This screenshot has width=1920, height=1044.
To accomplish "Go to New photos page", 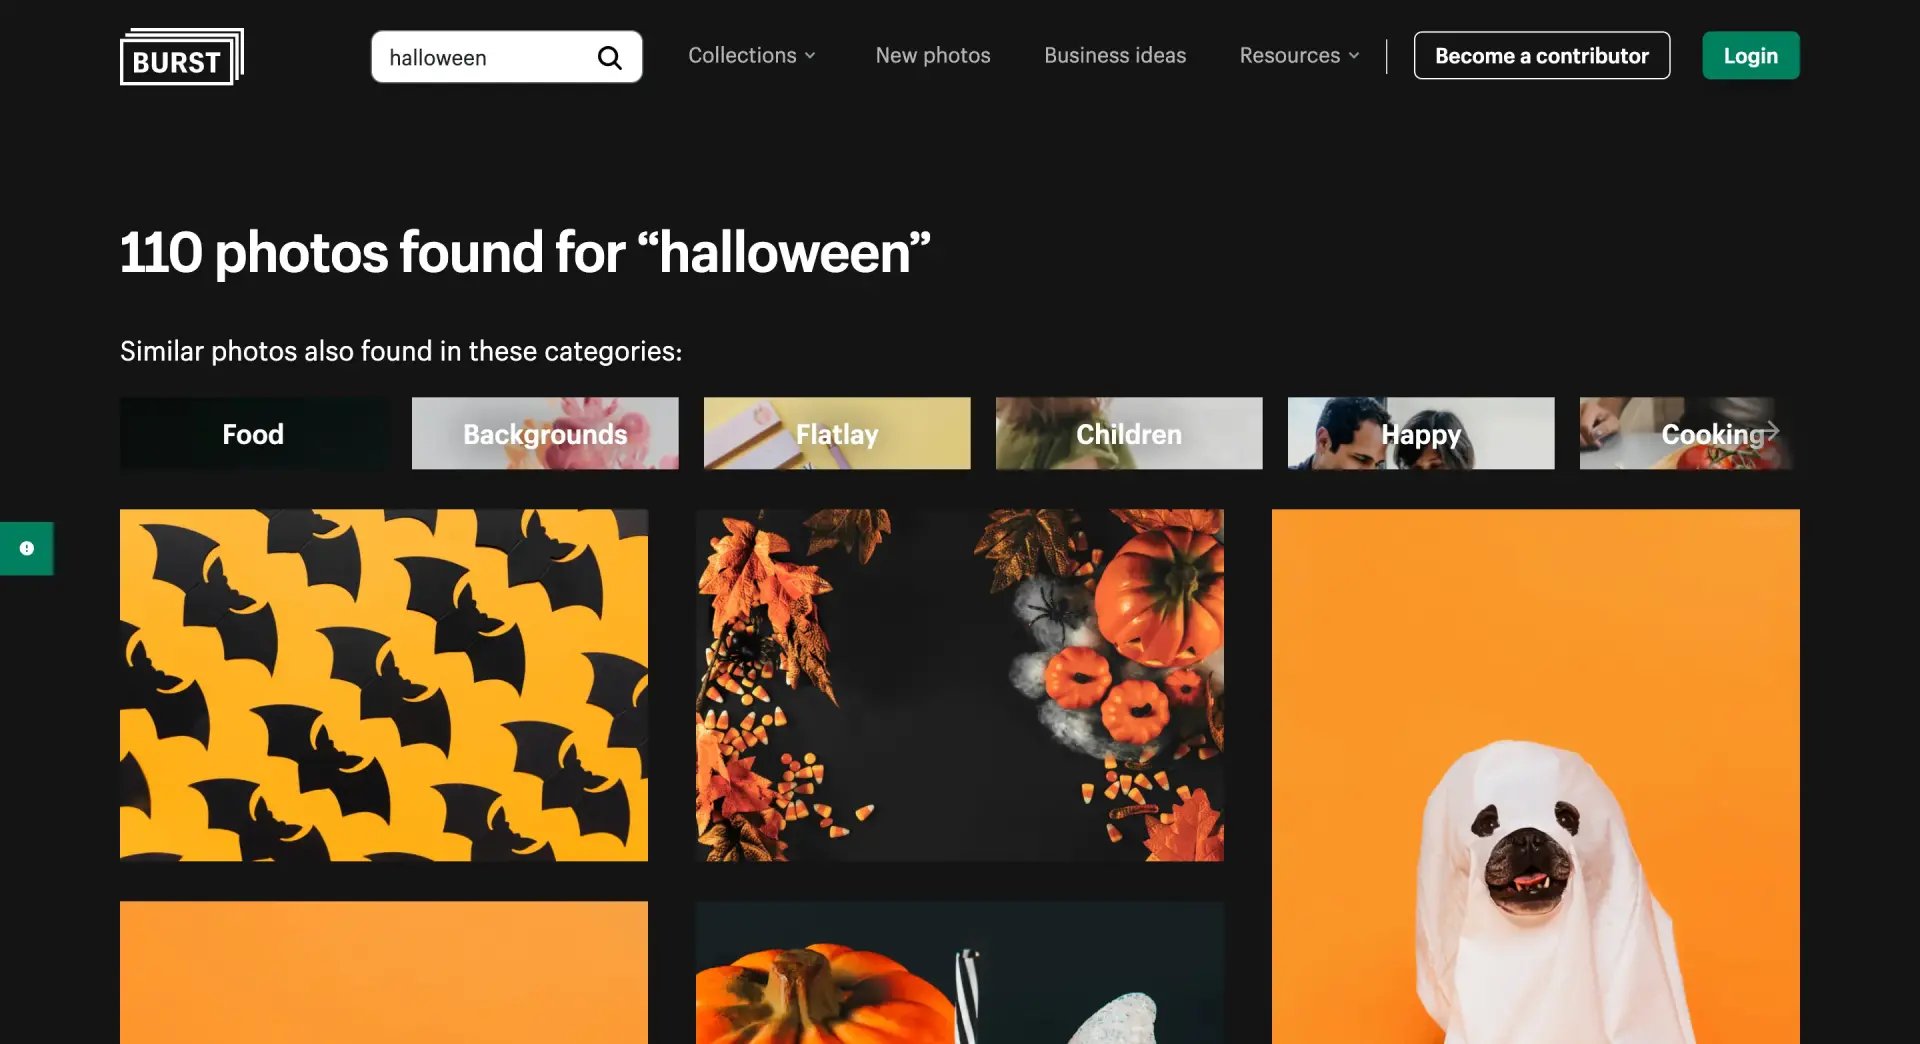I will [933, 55].
